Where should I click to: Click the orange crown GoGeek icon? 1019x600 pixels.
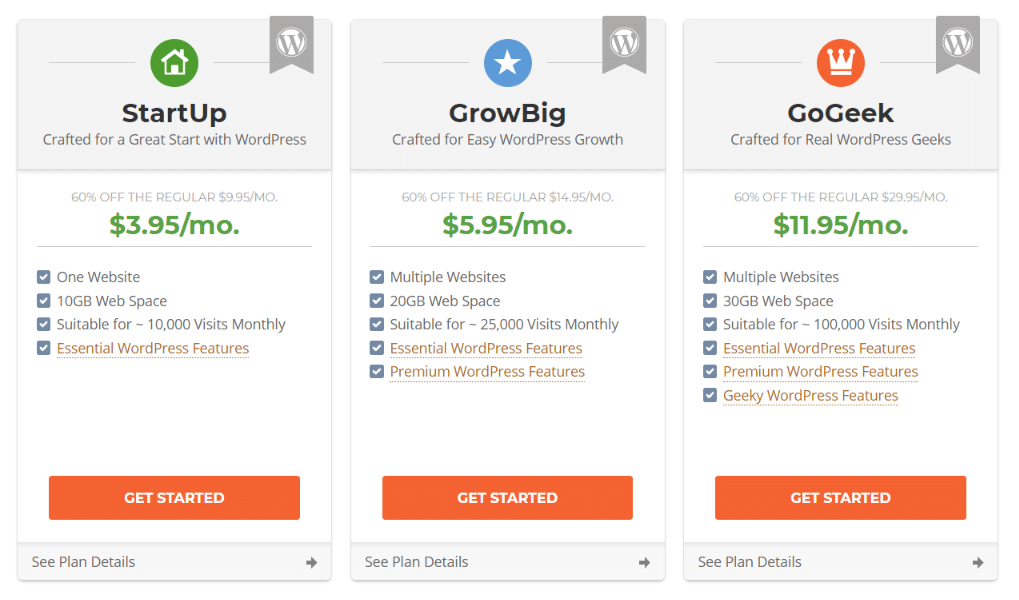coord(840,63)
